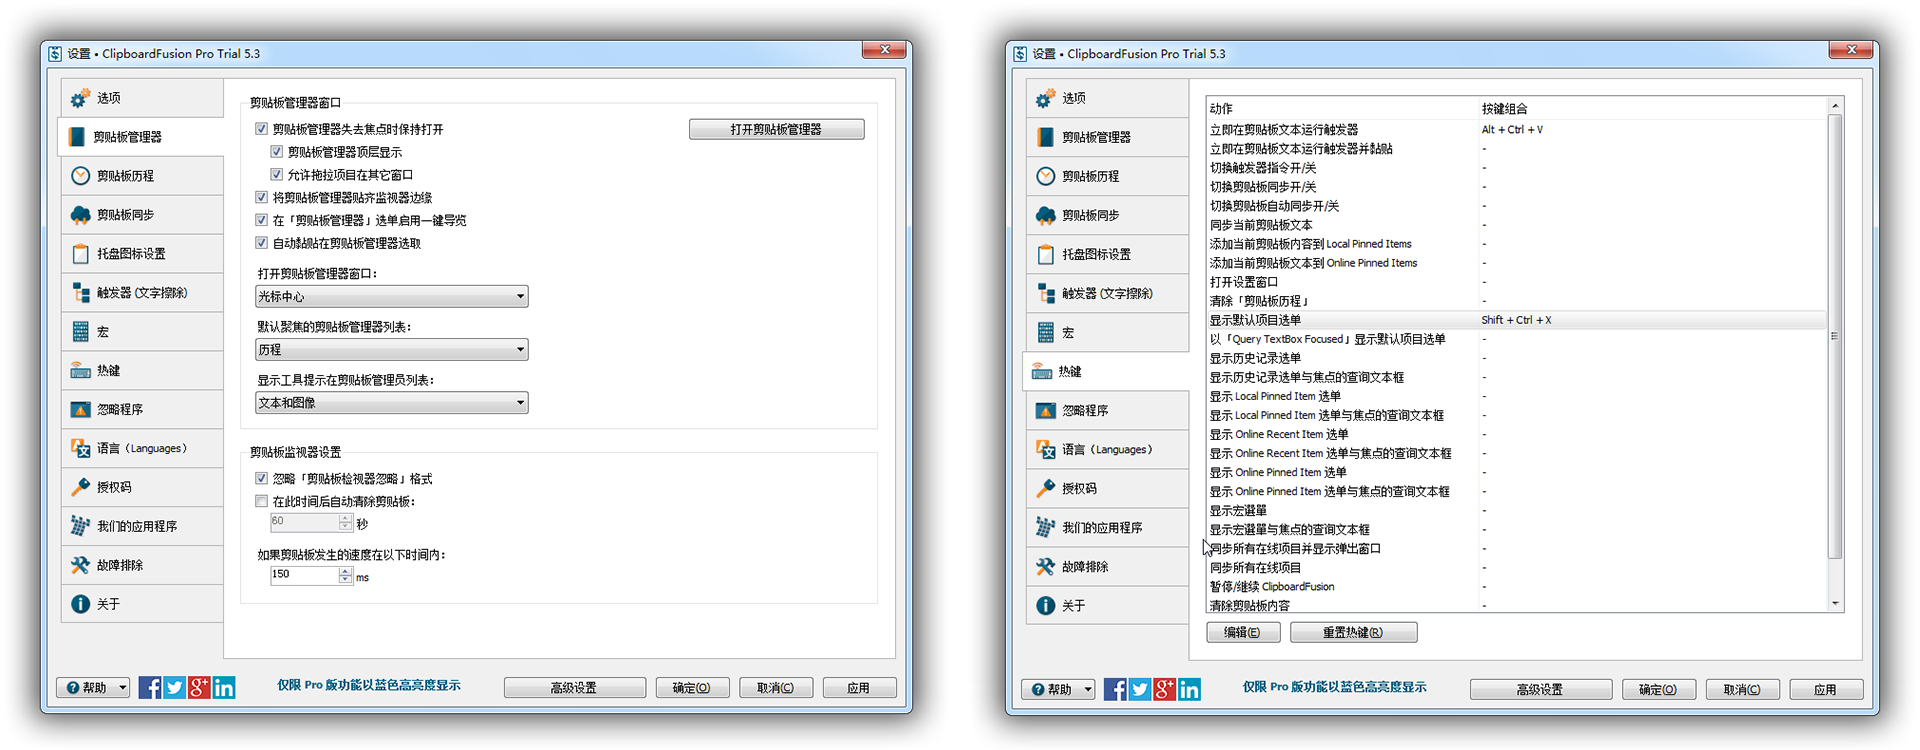Select row 暂停/继续 ClipboardFusion

[x=1516, y=587]
